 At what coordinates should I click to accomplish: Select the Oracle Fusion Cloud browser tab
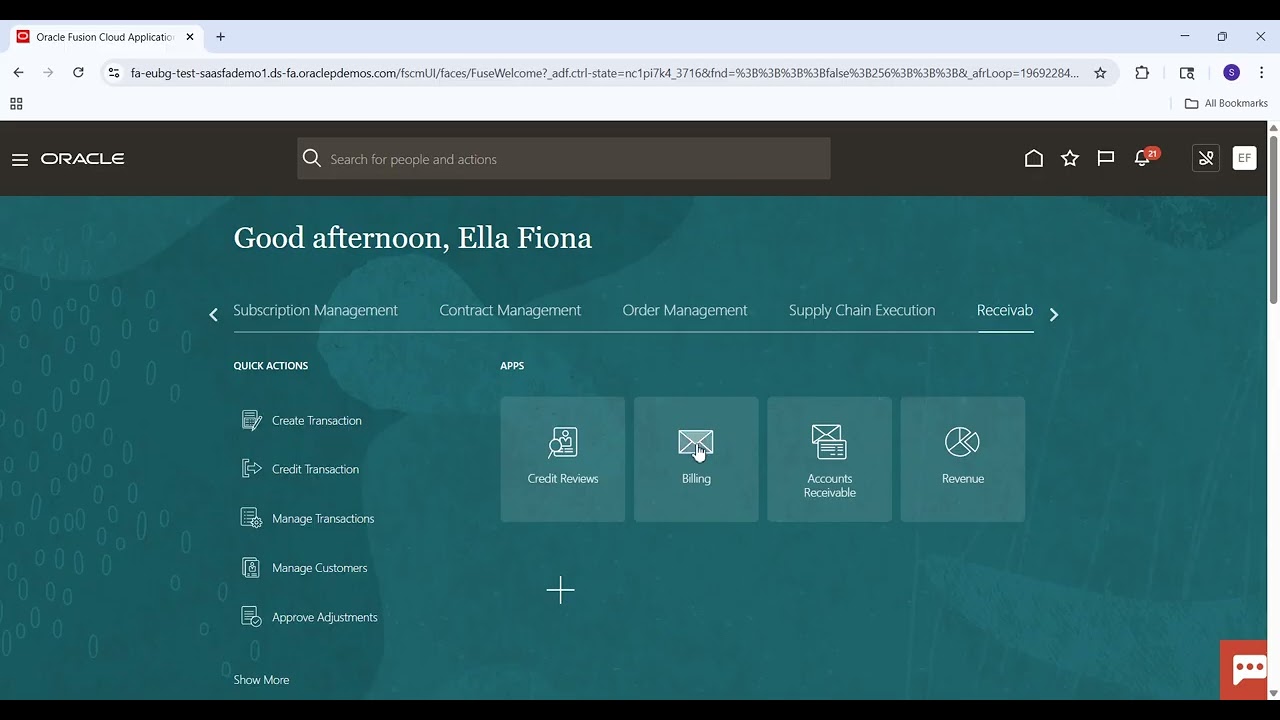105,37
